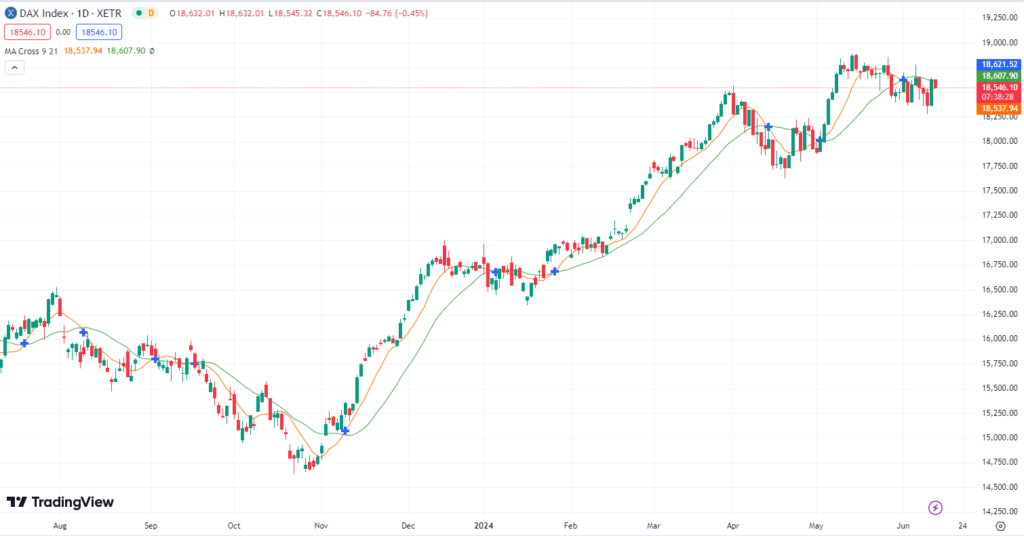The height and width of the screenshot is (536, 1024).
Task: Click red 18,546.10 last price countdown label
Action: click(x=999, y=92)
